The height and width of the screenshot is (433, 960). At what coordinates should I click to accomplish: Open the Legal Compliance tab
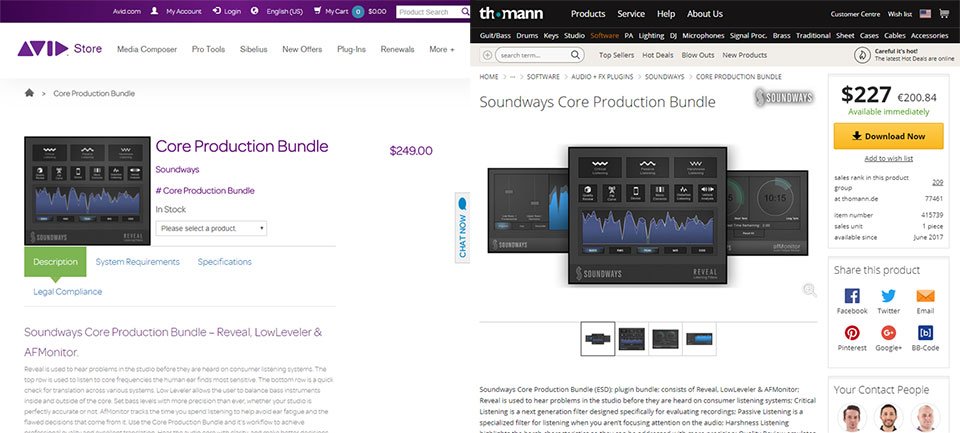(67, 292)
